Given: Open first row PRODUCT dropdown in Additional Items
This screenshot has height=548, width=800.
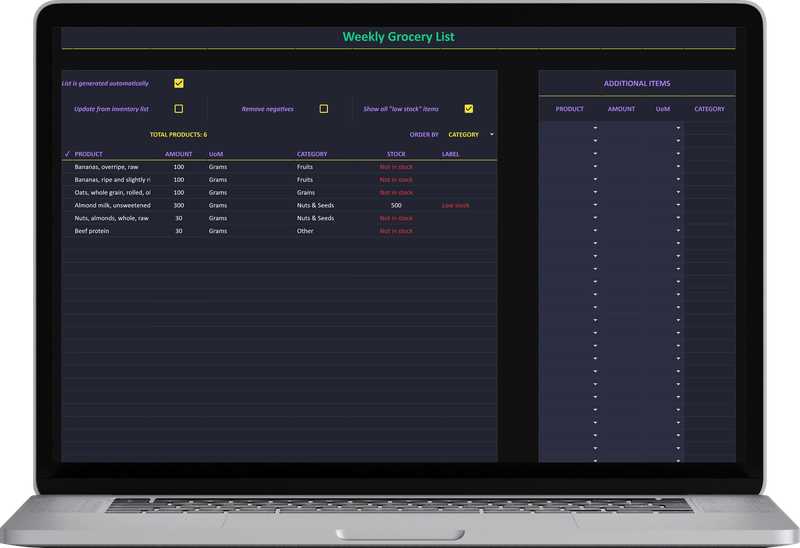Looking at the screenshot, I should point(595,128).
